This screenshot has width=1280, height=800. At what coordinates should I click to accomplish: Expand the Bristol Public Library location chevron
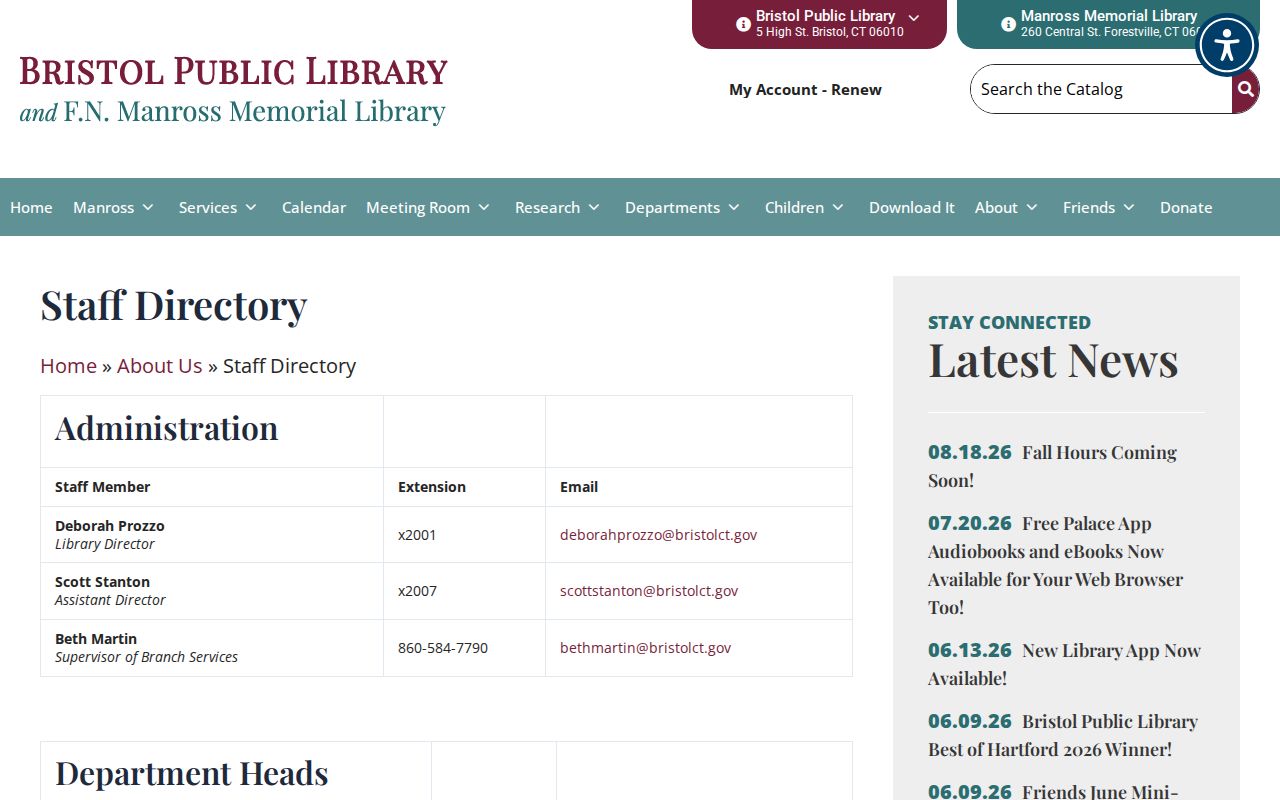click(914, 18)
